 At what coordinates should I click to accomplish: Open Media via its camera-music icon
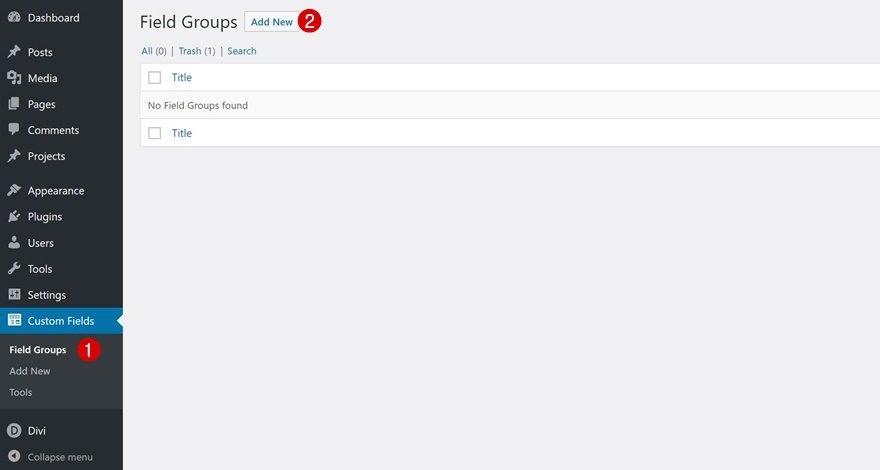click(14, 77)
